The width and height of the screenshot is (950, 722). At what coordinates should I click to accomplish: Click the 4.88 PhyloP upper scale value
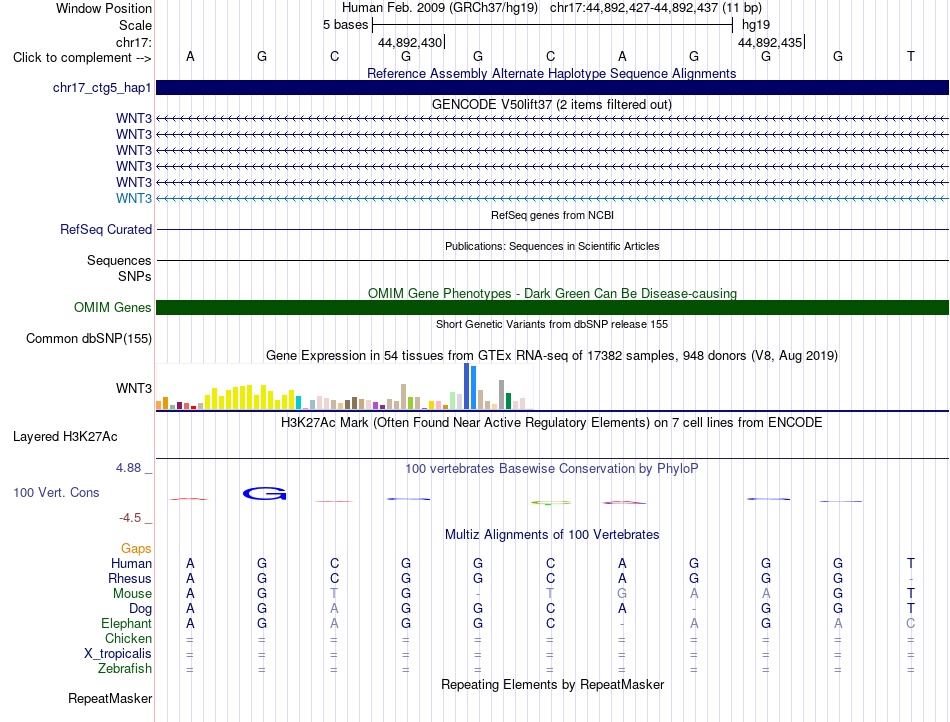[128, 468]
